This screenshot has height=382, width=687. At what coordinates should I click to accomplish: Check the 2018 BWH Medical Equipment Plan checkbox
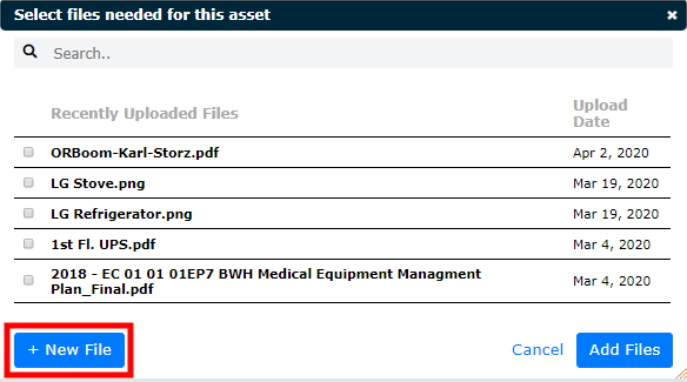coord(28,280)
